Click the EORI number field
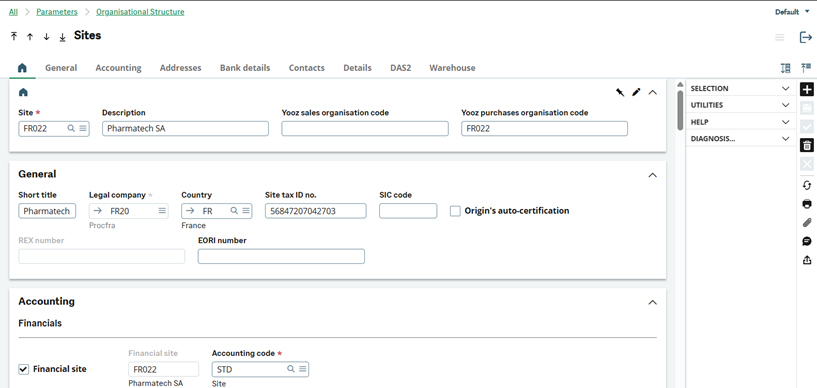Image resolution: width=817 pixels, height=388 pixels. click(x=281, y=256)
